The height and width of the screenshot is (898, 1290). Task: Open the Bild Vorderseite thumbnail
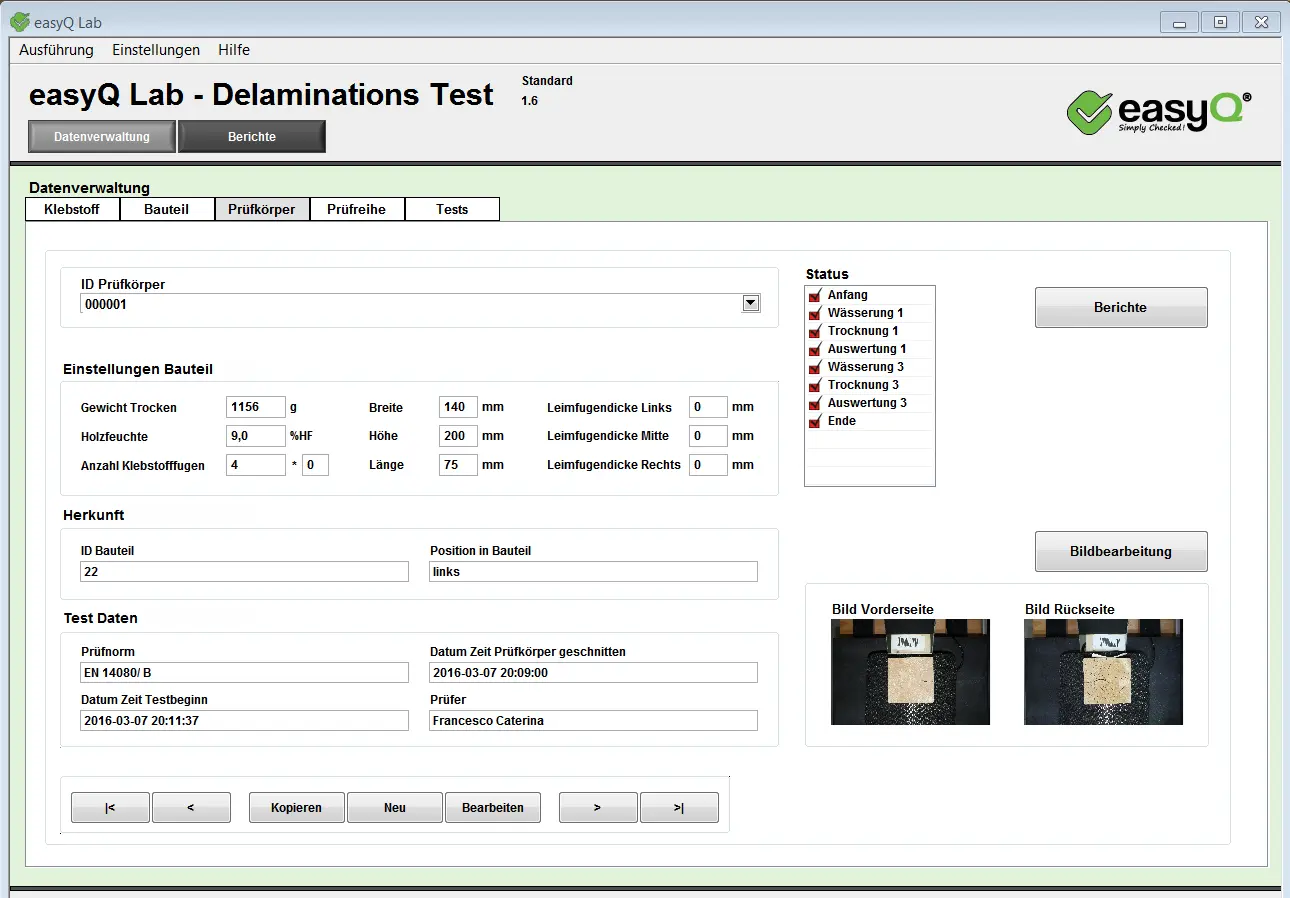[910, 672]
